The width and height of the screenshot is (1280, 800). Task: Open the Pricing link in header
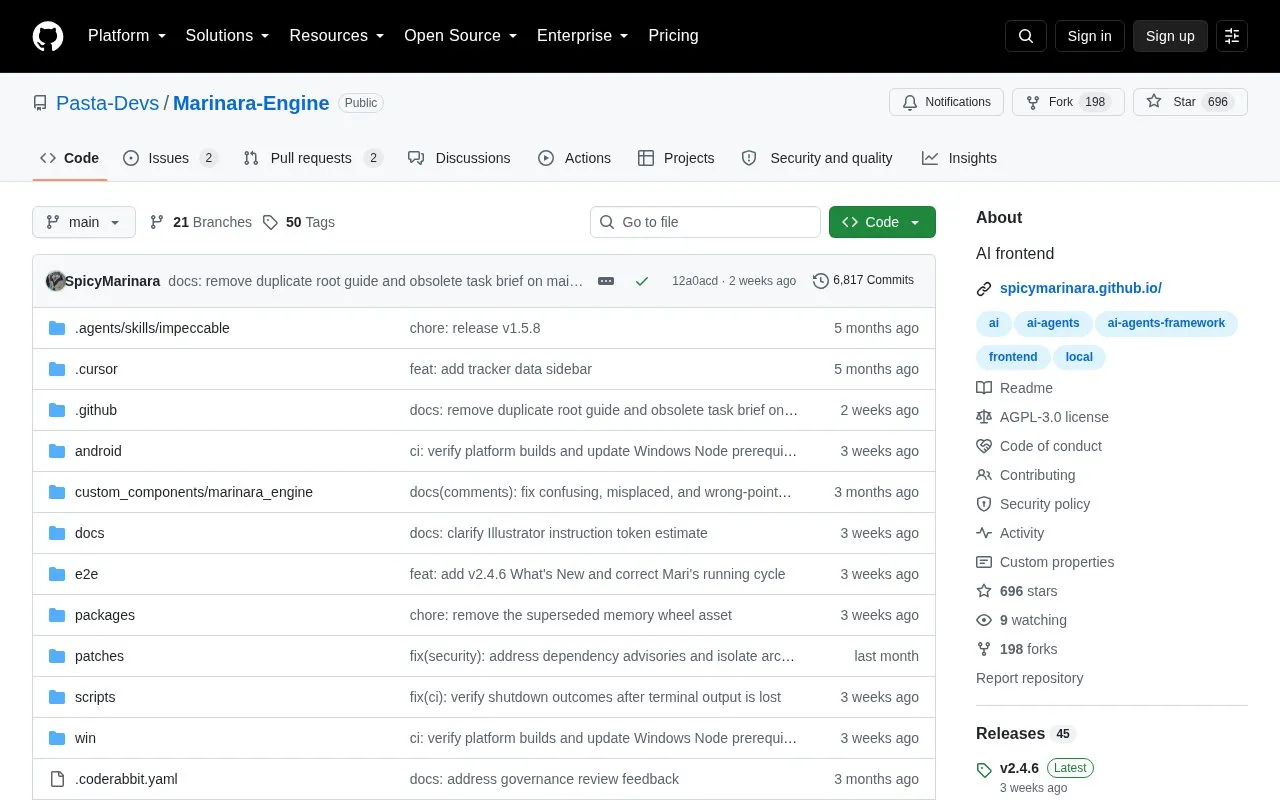673,36
